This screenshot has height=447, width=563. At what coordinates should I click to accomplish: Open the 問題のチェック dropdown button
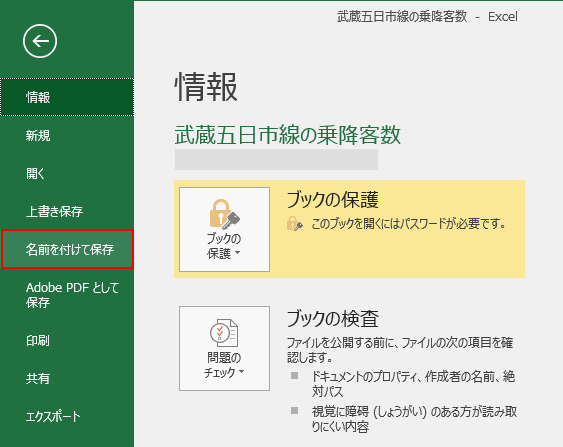click(224, 348)
